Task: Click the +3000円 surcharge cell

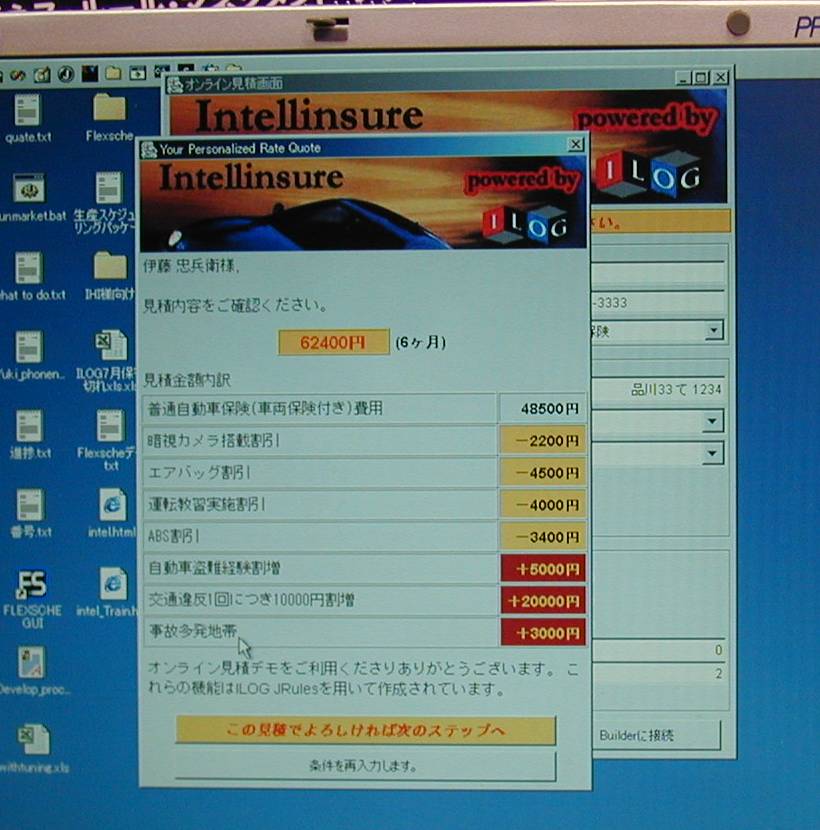Action: tap(543, 633)
